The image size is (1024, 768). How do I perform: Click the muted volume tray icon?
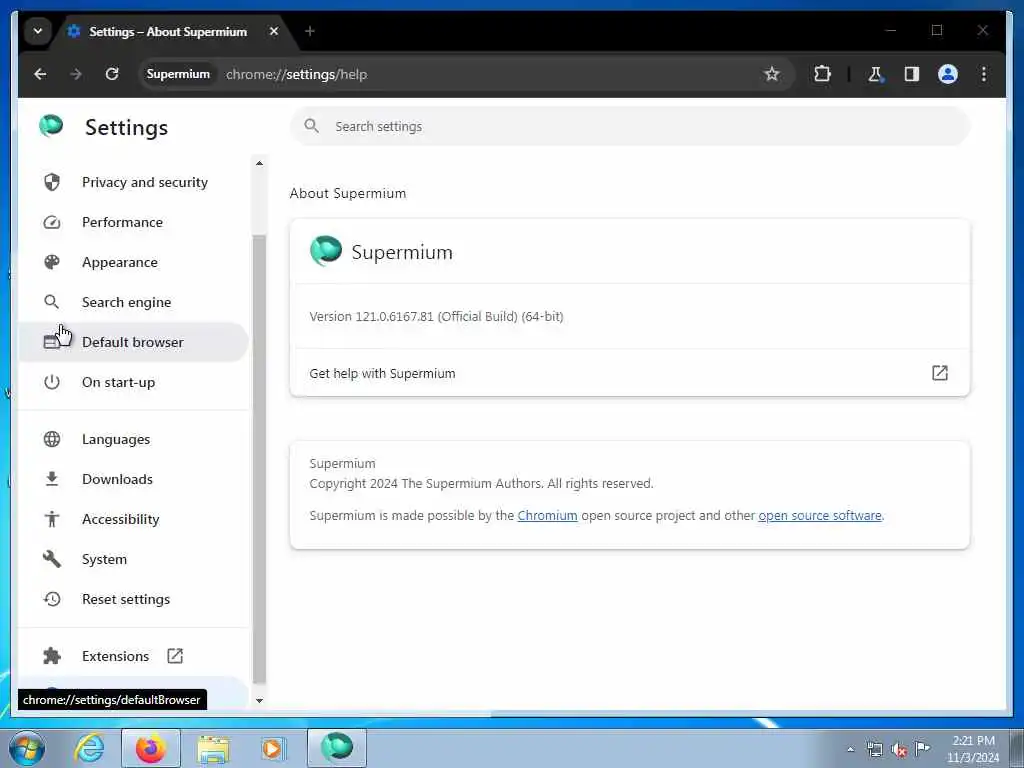point(899,750)
